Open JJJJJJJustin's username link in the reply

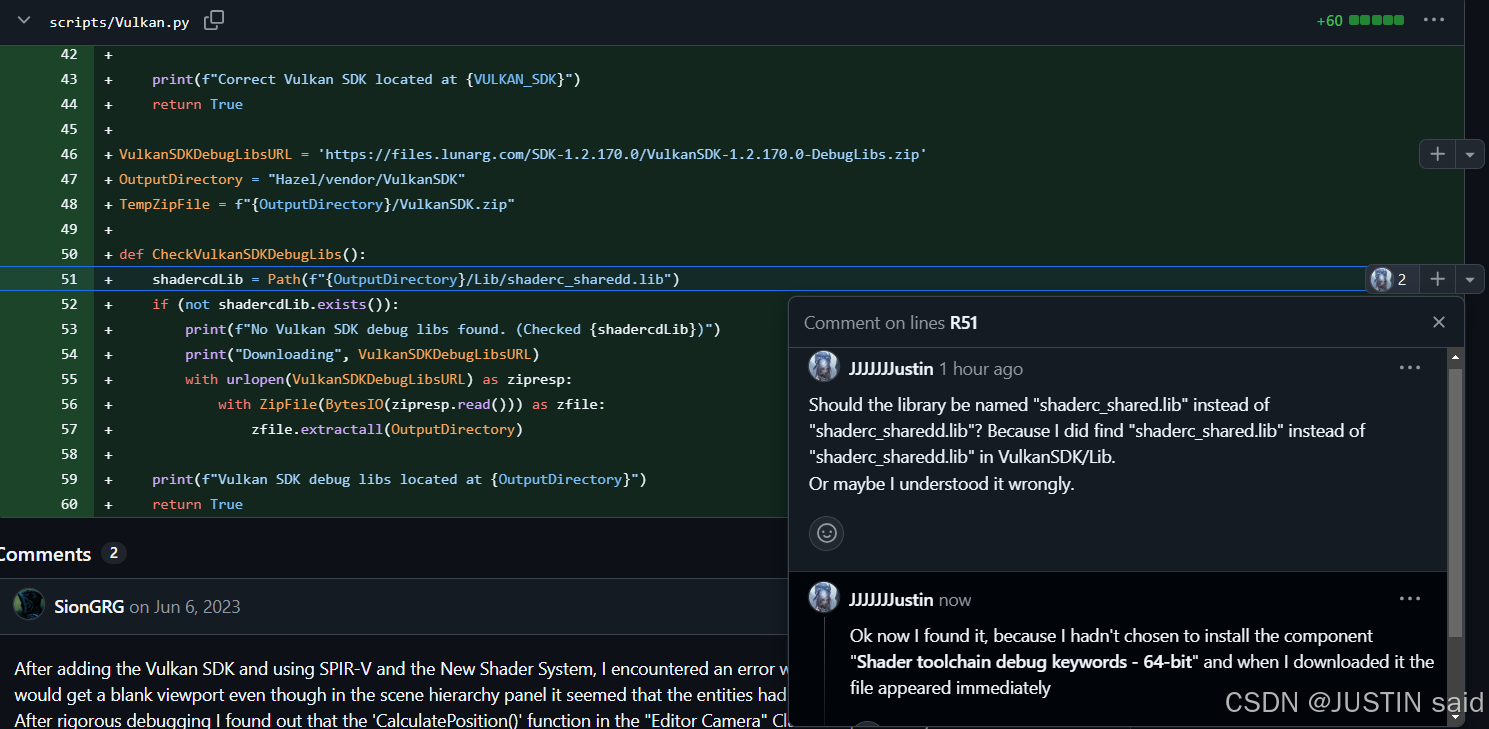point(890,600)
